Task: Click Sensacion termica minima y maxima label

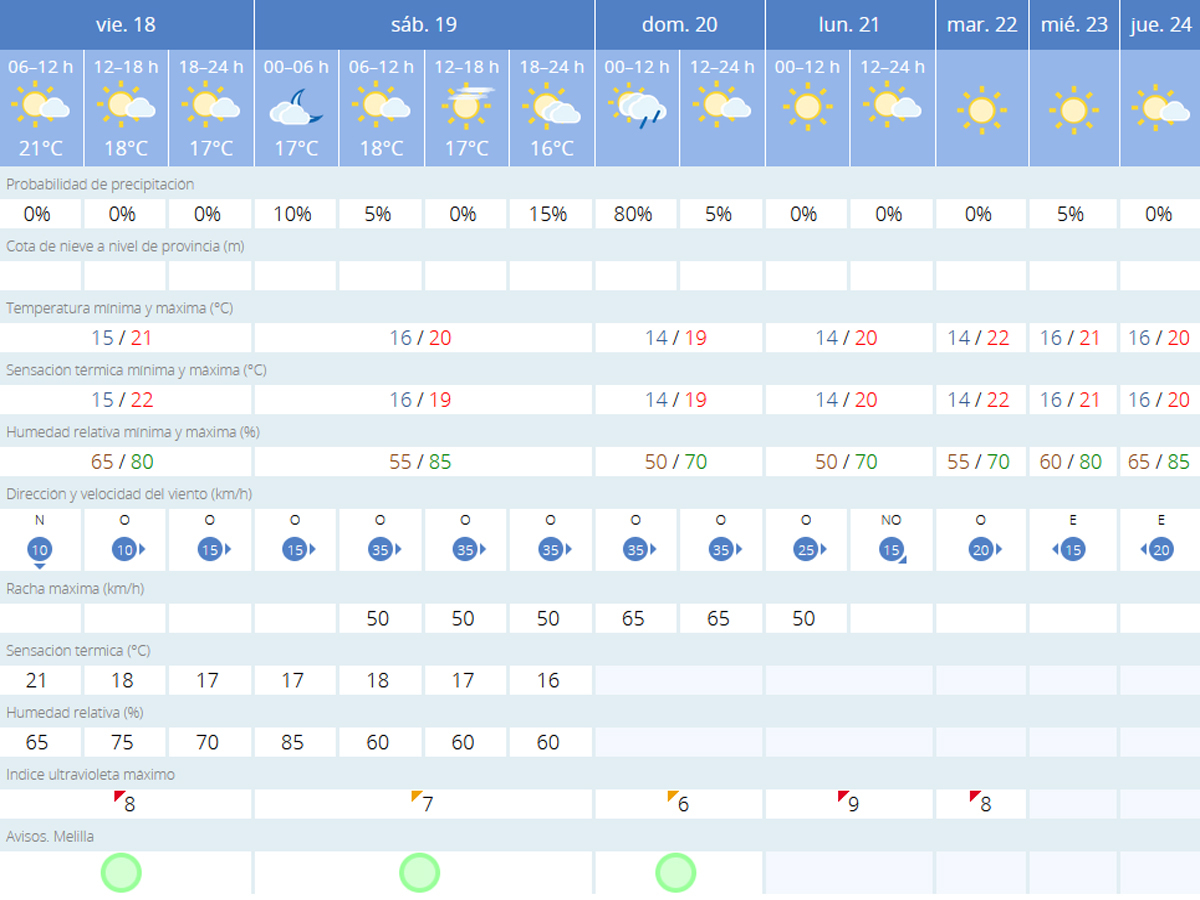Action: [136, 370]
